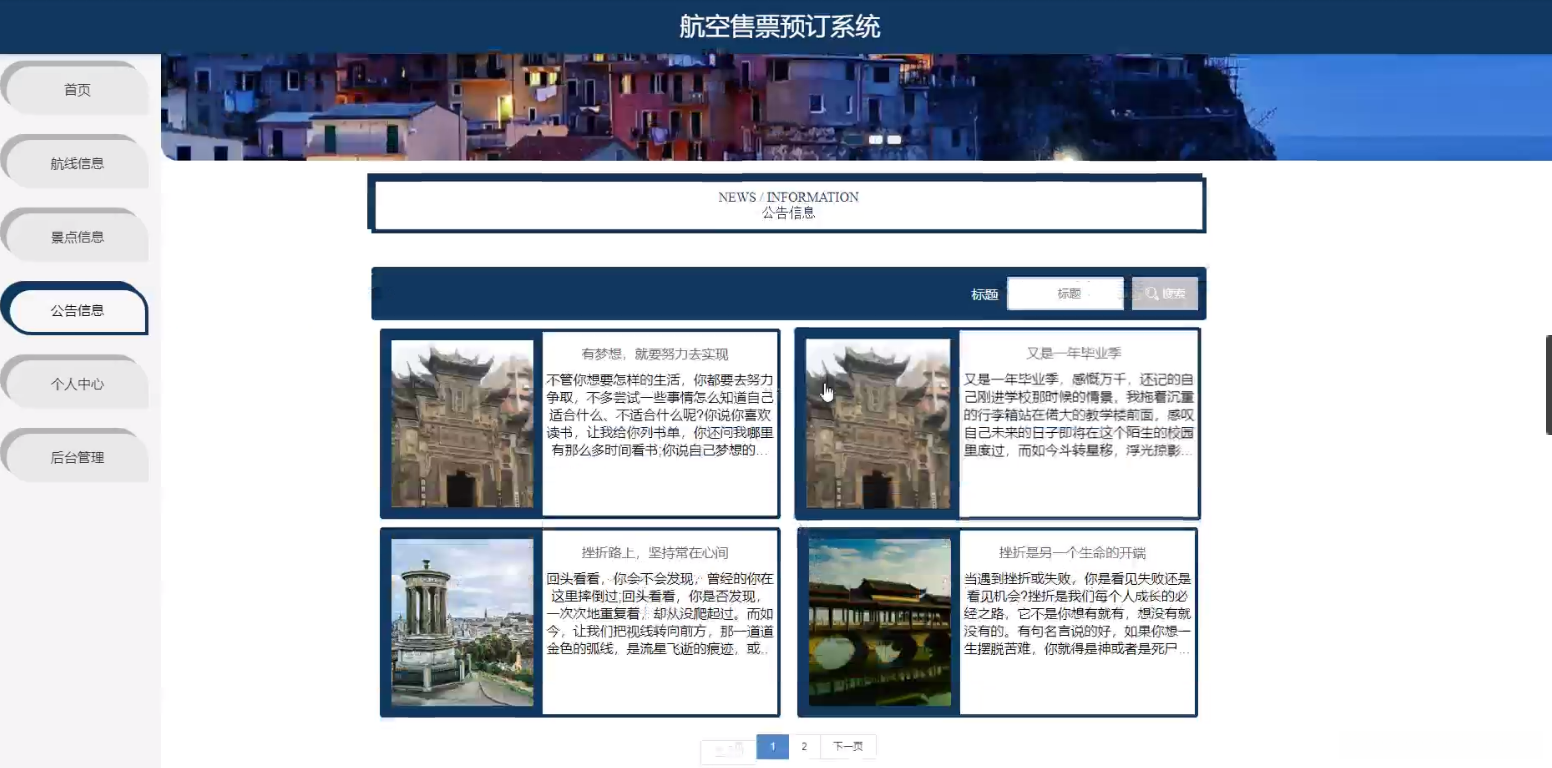Open 后台管理 from the sidebar

point(77,457)
